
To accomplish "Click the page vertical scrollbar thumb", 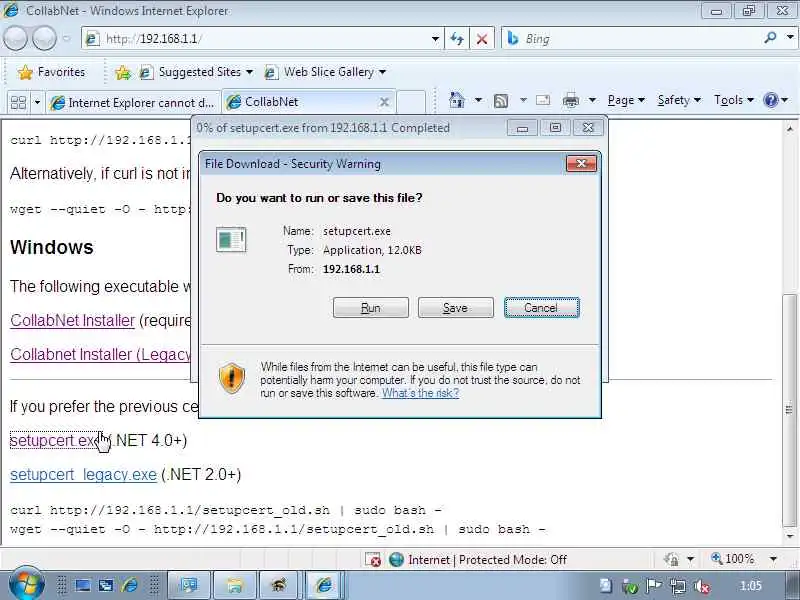I will [x=790, y=410].
